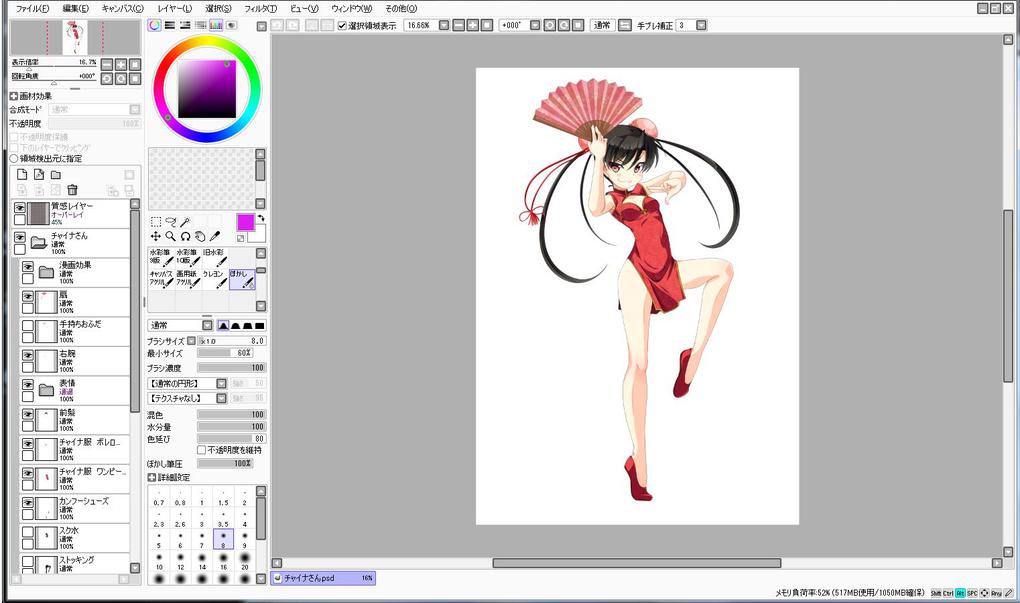Open the 【テクスチャなし】 texture dropdown
1020x603 pixels.
coord(221,398)
